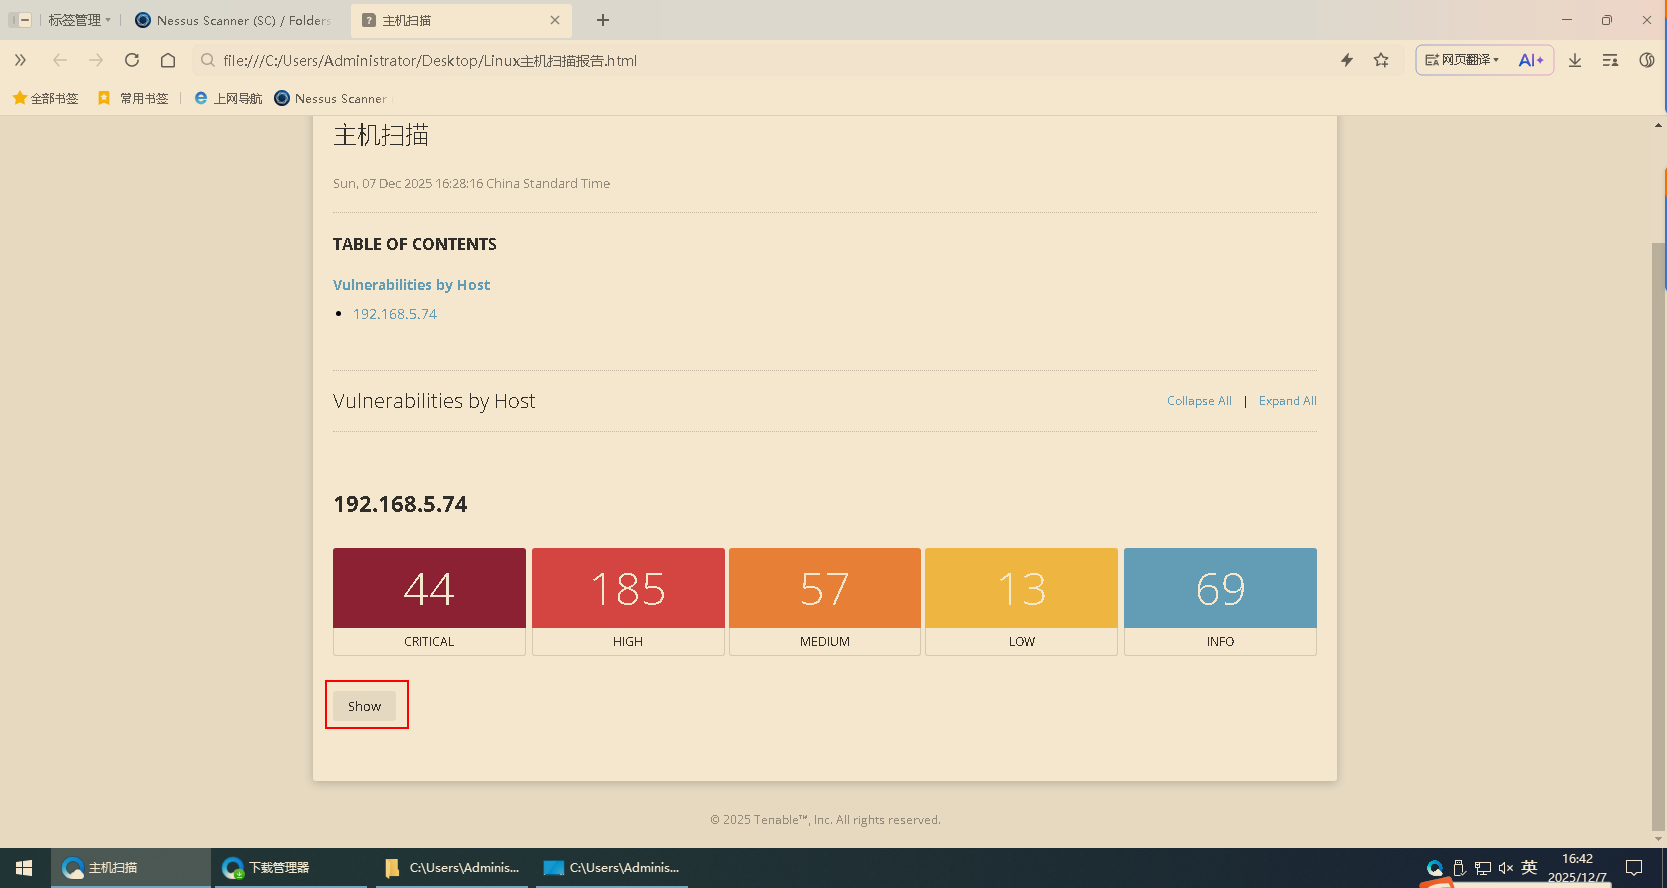Screen dimensions: 1667x888
Task: Open the 标签管理 tab manager dropdown
Action: point(78,20)
